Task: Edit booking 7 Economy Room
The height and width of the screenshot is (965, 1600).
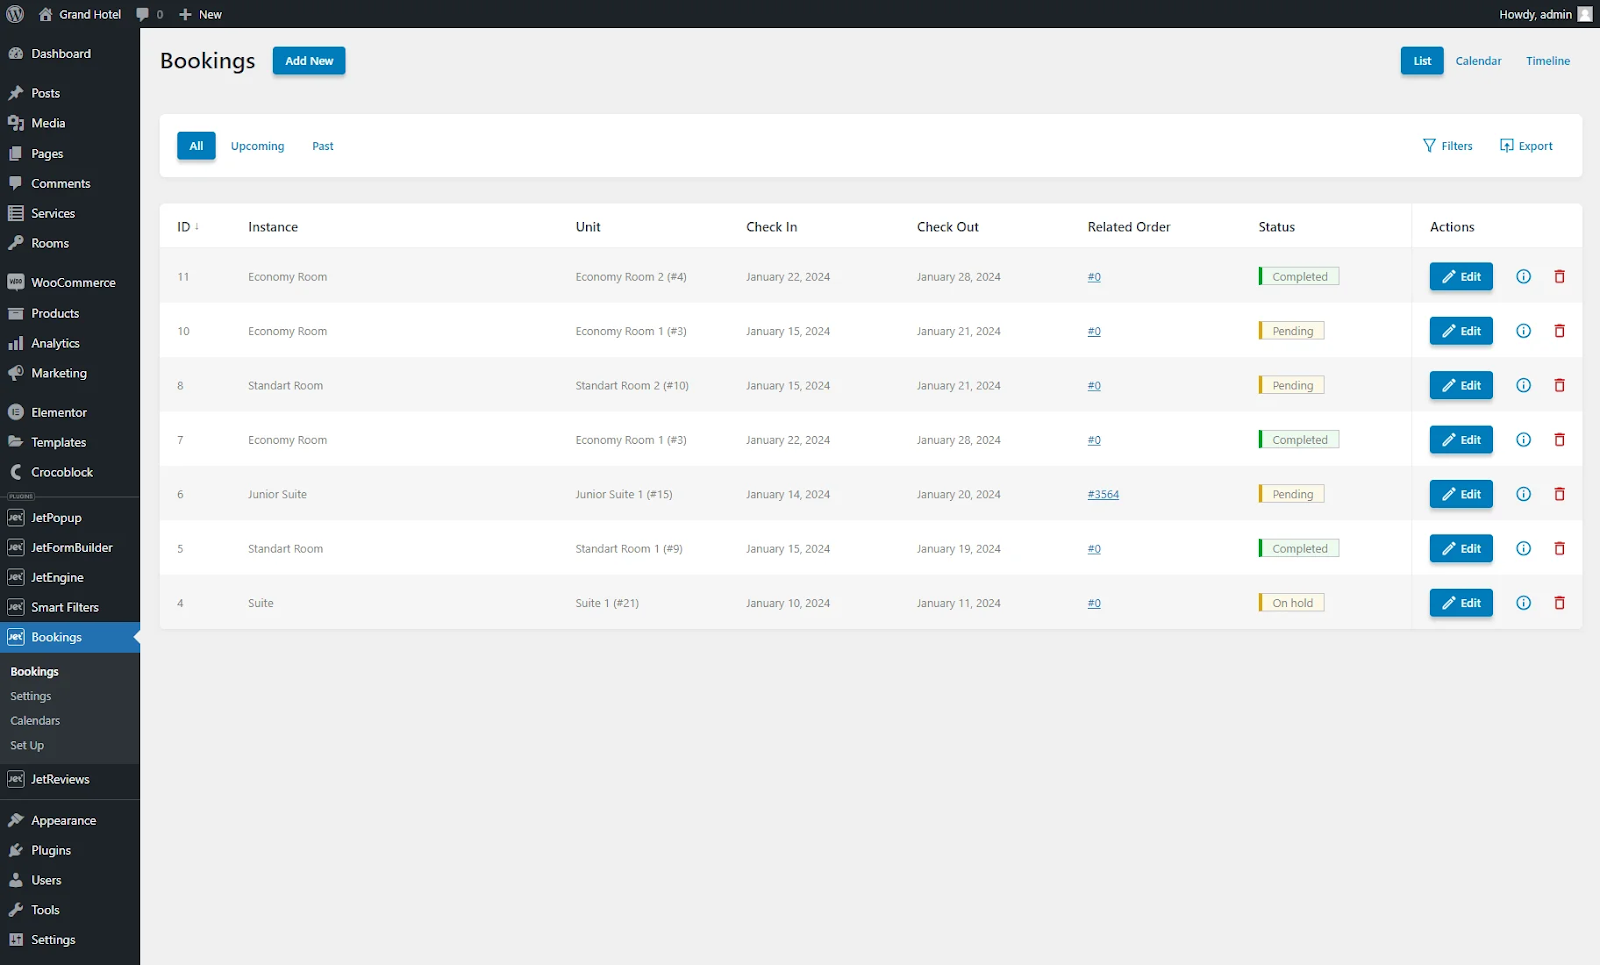Action: point(1460,440)
